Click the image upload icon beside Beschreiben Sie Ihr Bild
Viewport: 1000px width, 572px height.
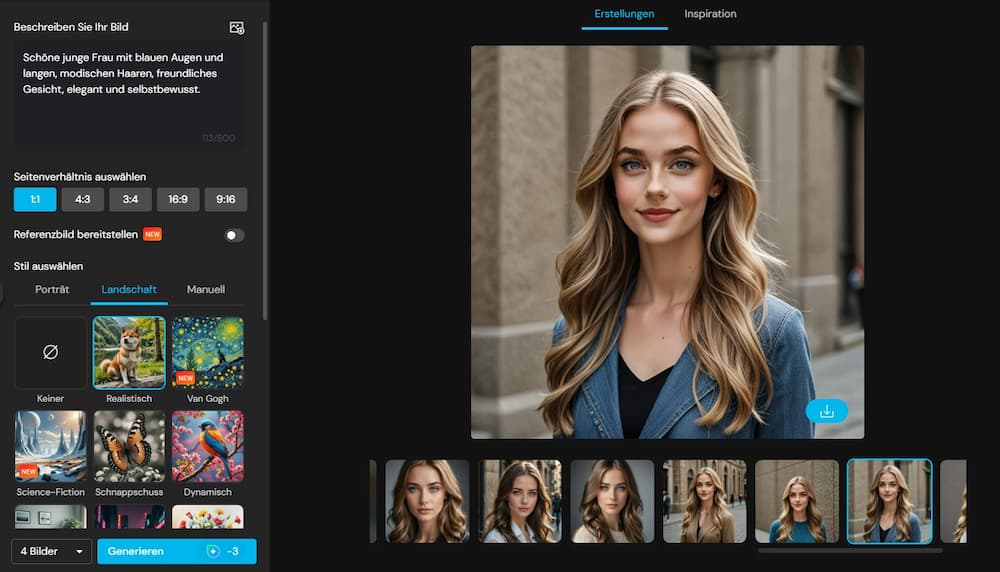[237, 27]
